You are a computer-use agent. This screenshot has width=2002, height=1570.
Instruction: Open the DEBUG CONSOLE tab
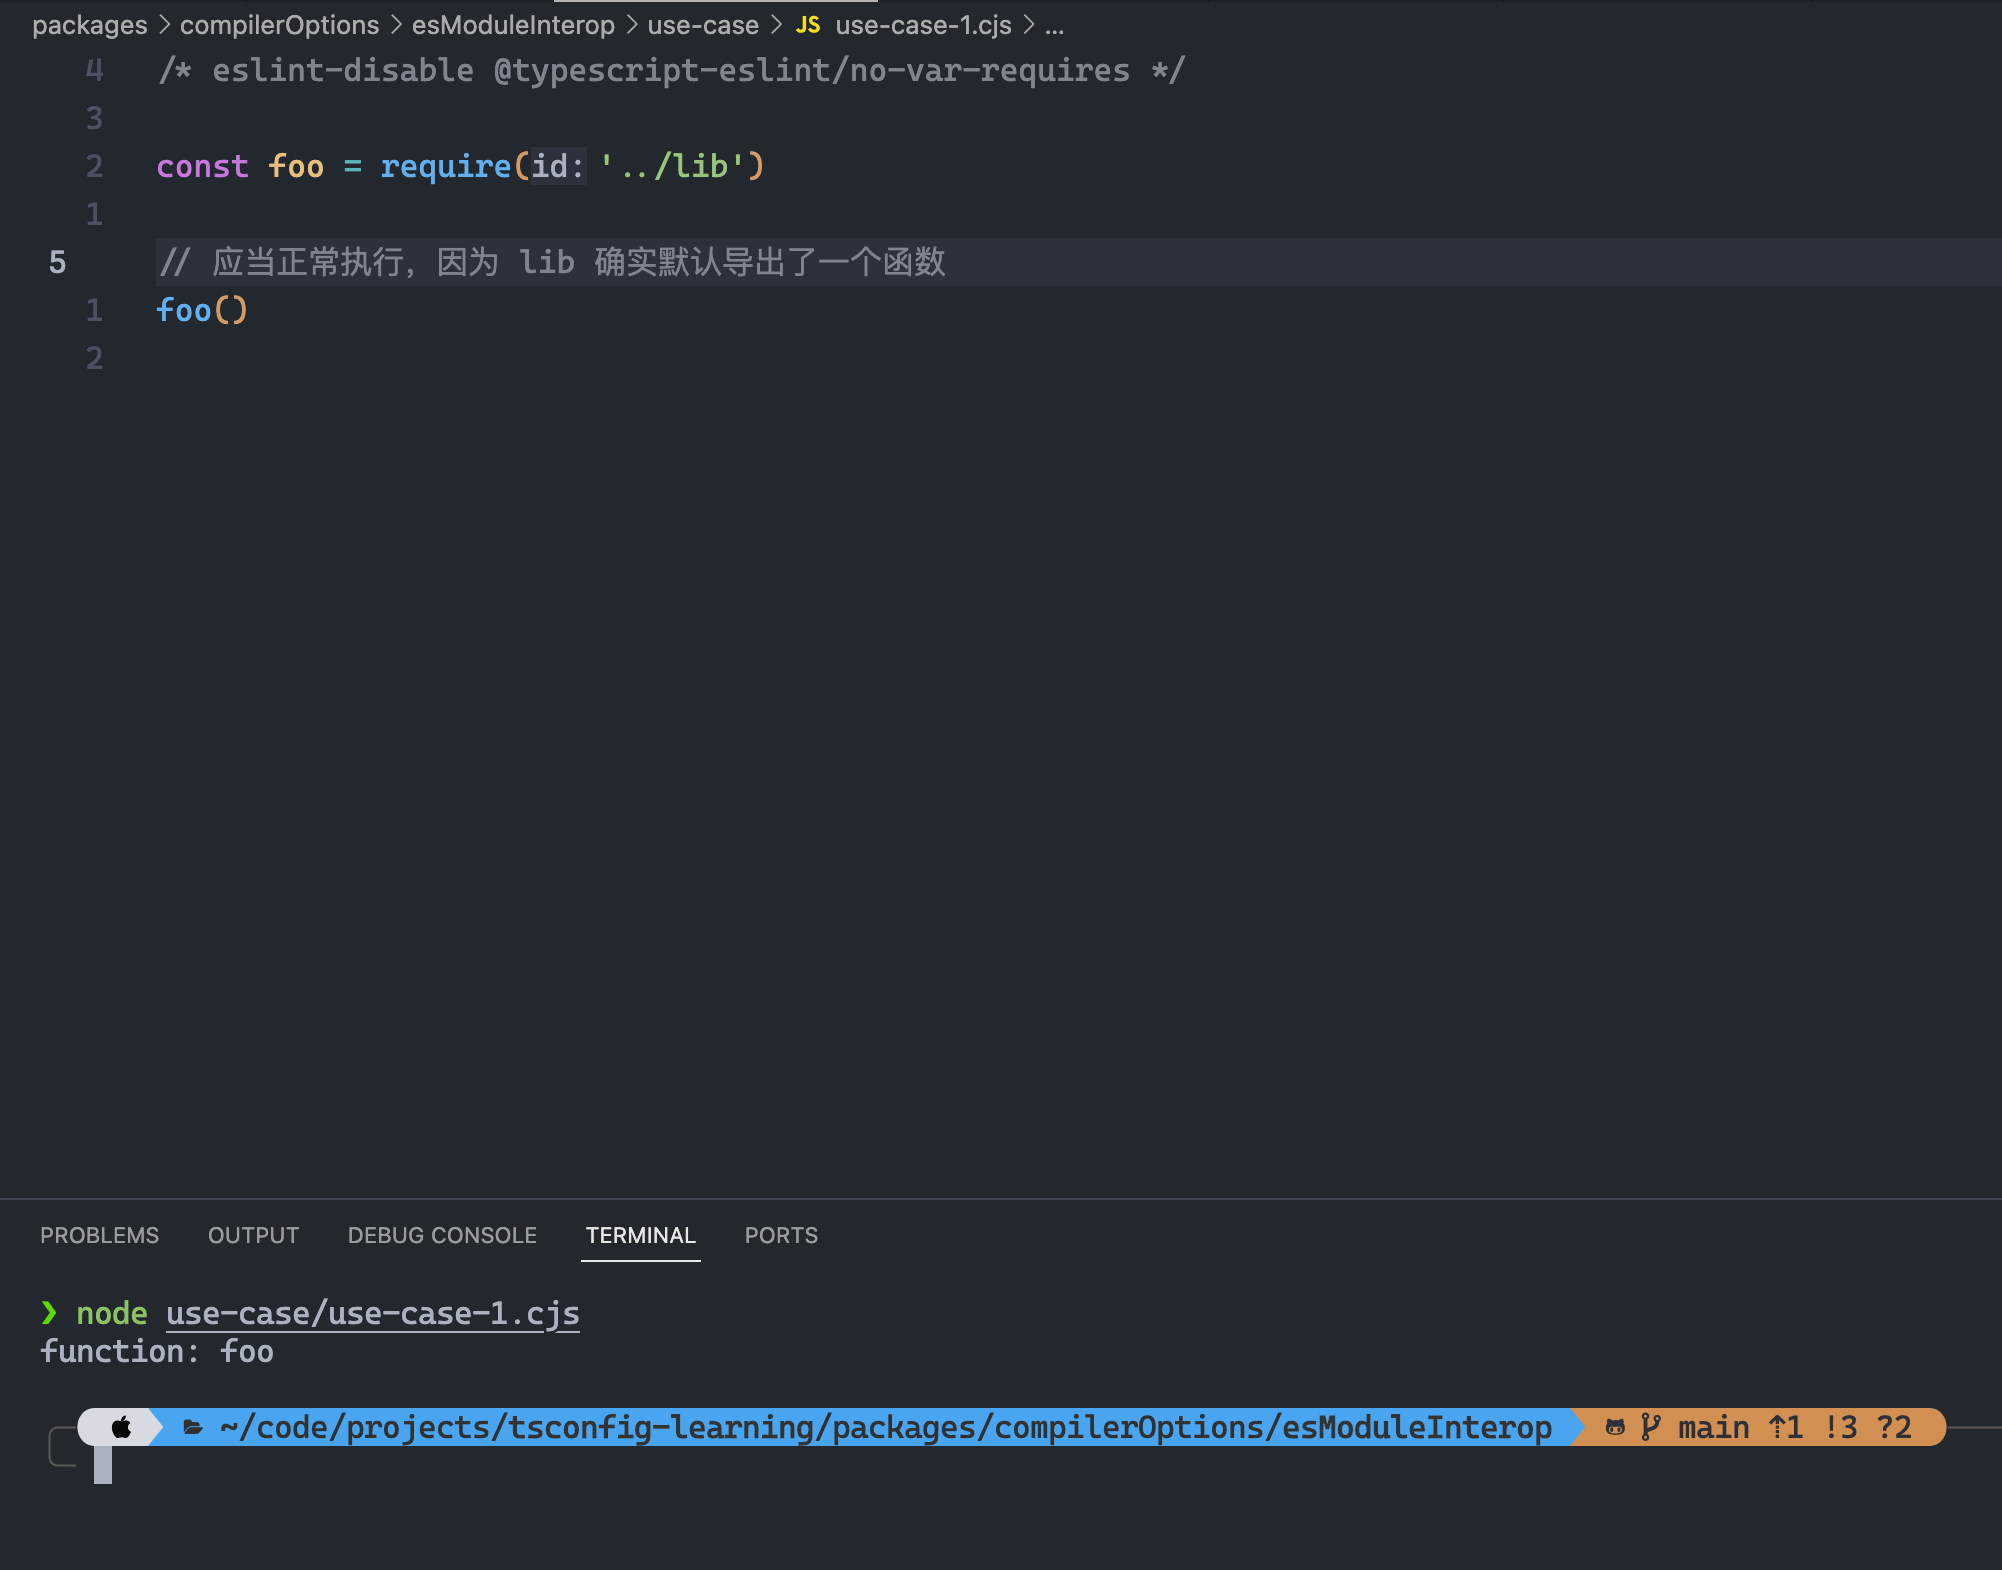[442, 1235]
